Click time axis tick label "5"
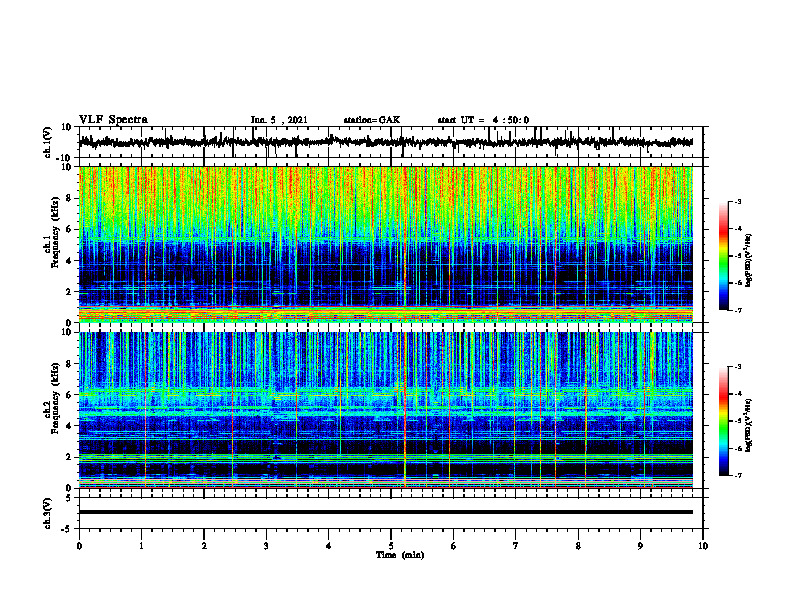 (x=391, y=546)
